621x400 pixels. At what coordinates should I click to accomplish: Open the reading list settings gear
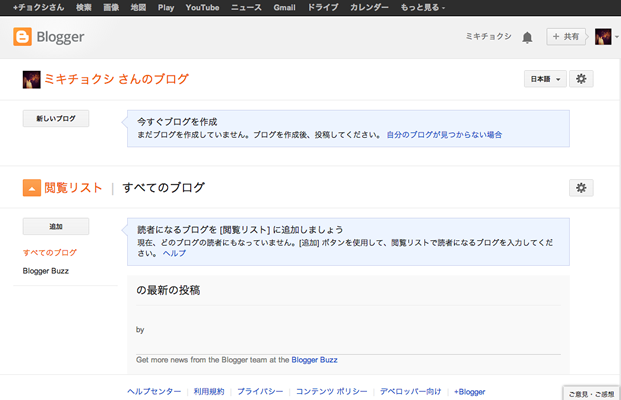581,188
